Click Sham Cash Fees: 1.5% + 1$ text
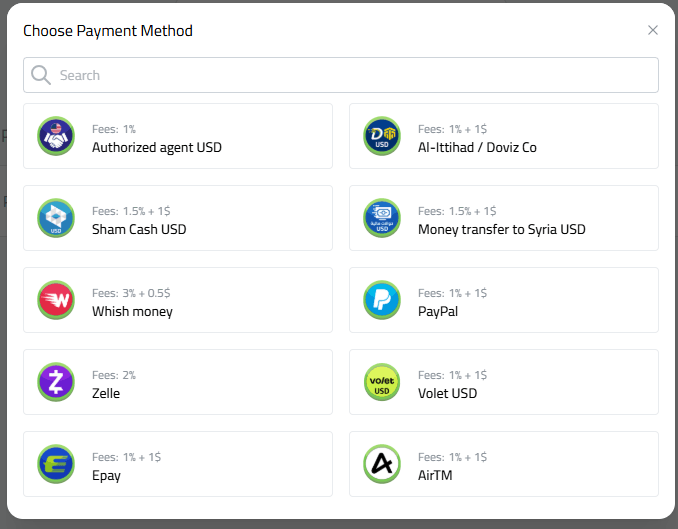678x529 pixels. (131, 211)
